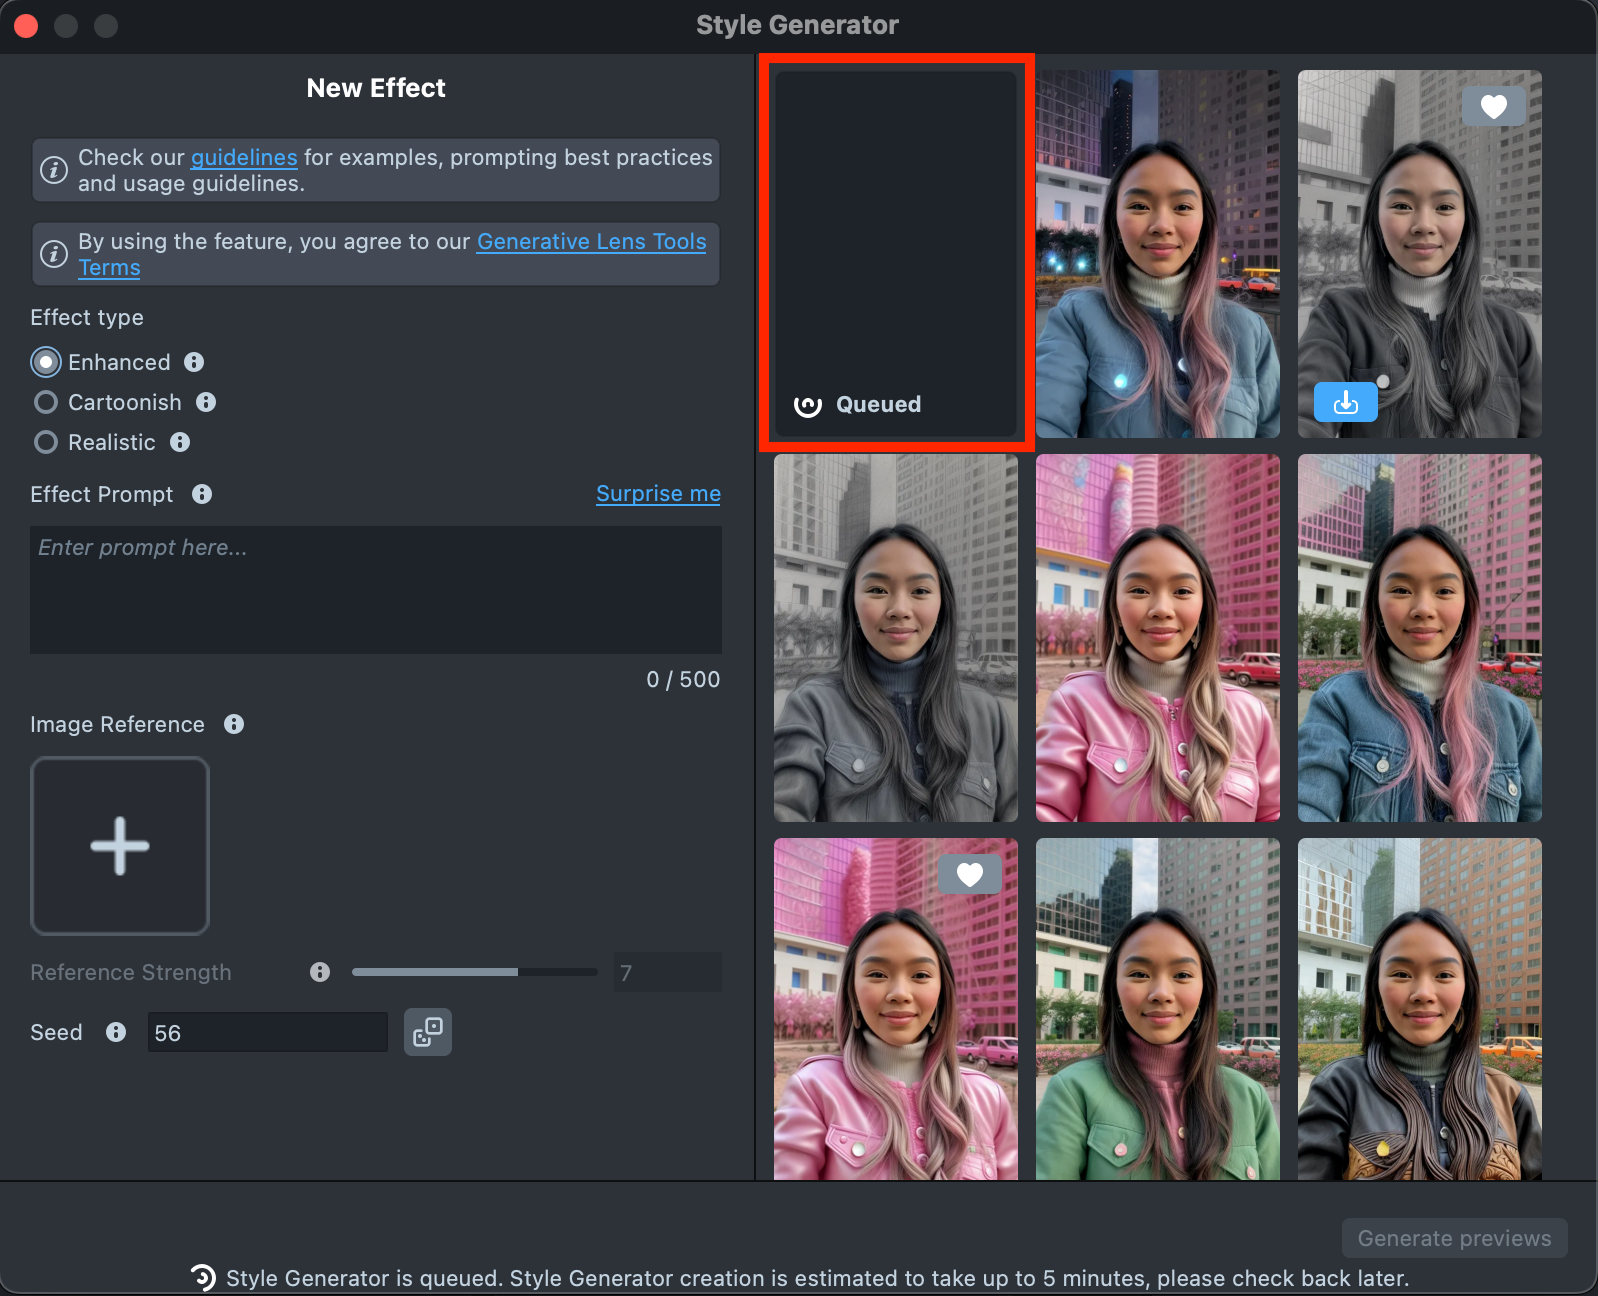
Task: Click the Image Reference info icon
Action: [x=234, y=724]
